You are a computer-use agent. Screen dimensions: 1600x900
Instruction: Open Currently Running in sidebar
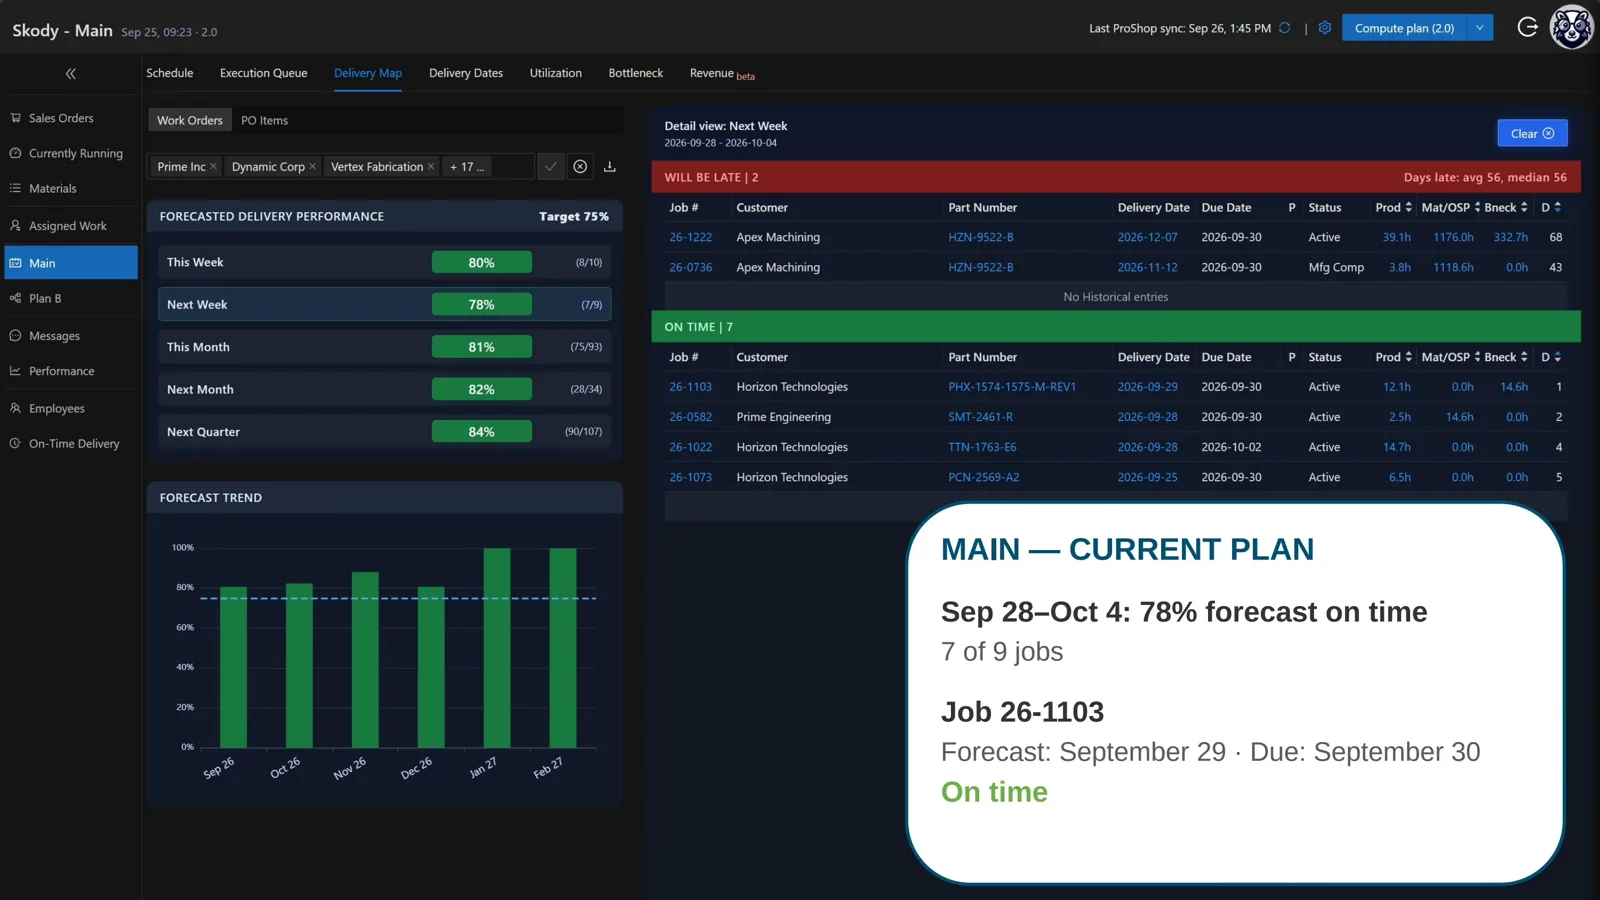click(70, 153)
